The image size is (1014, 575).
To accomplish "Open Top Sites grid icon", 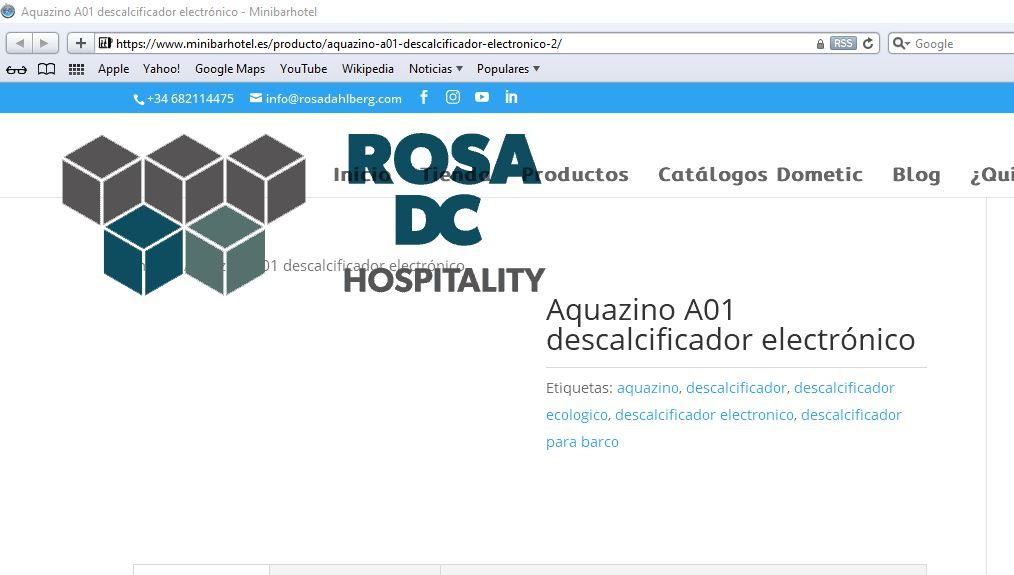I will pos(76,69).
